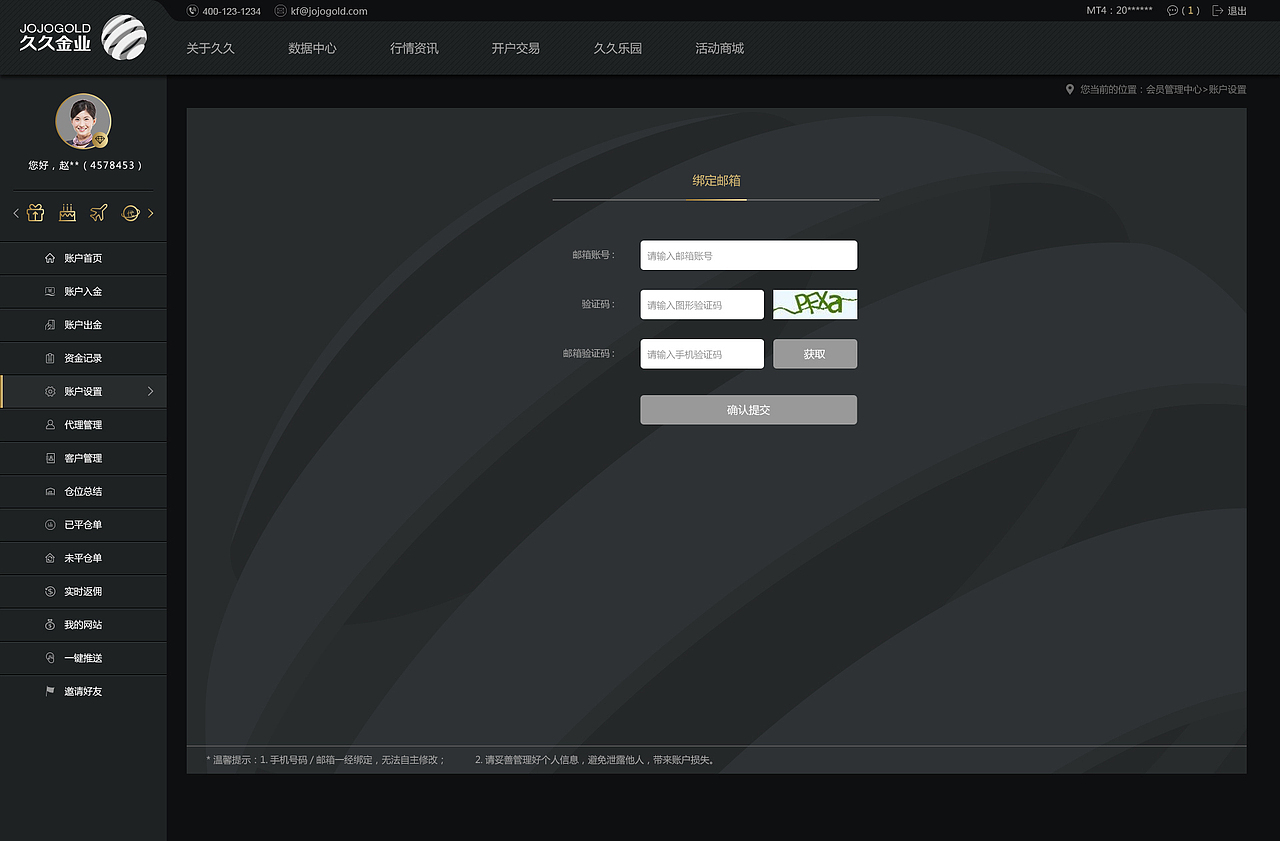Image resolution: width=1280 pixels, height=841 pixels.
Task: Show previous badges with left arrow
Action: (x=16, y=213)
